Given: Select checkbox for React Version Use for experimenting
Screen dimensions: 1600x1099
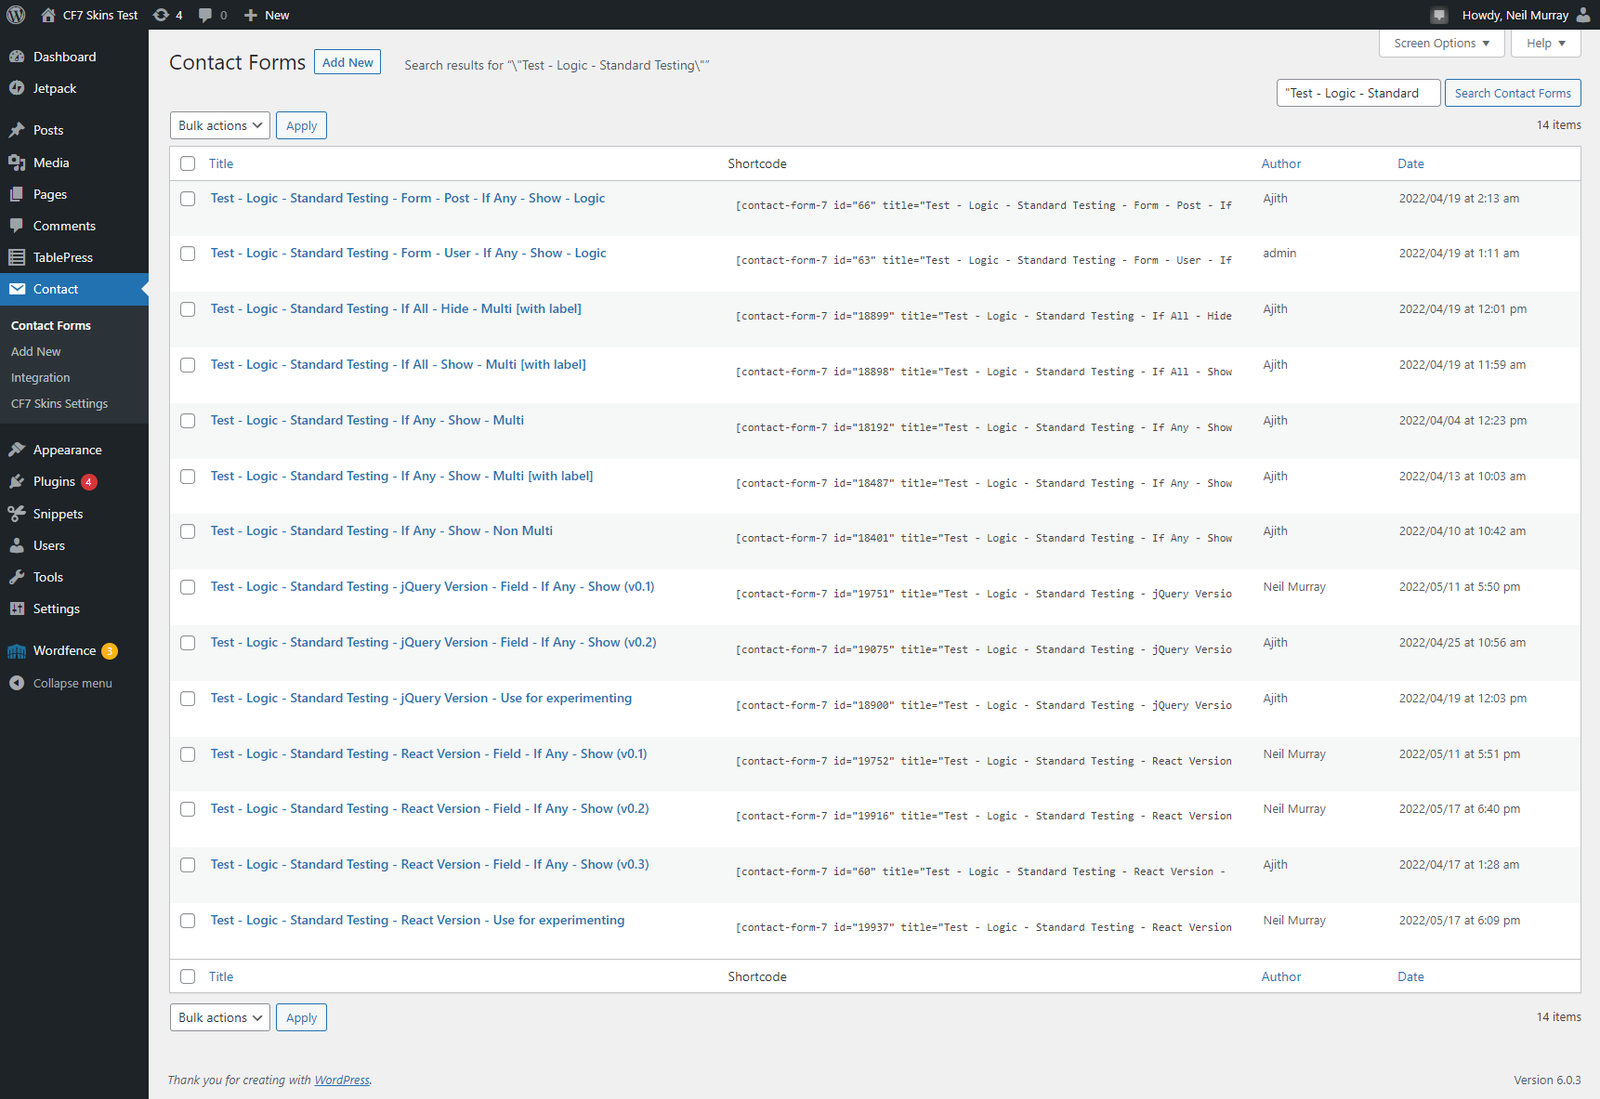Looking at the screenshot, I should tap(188, 921).
